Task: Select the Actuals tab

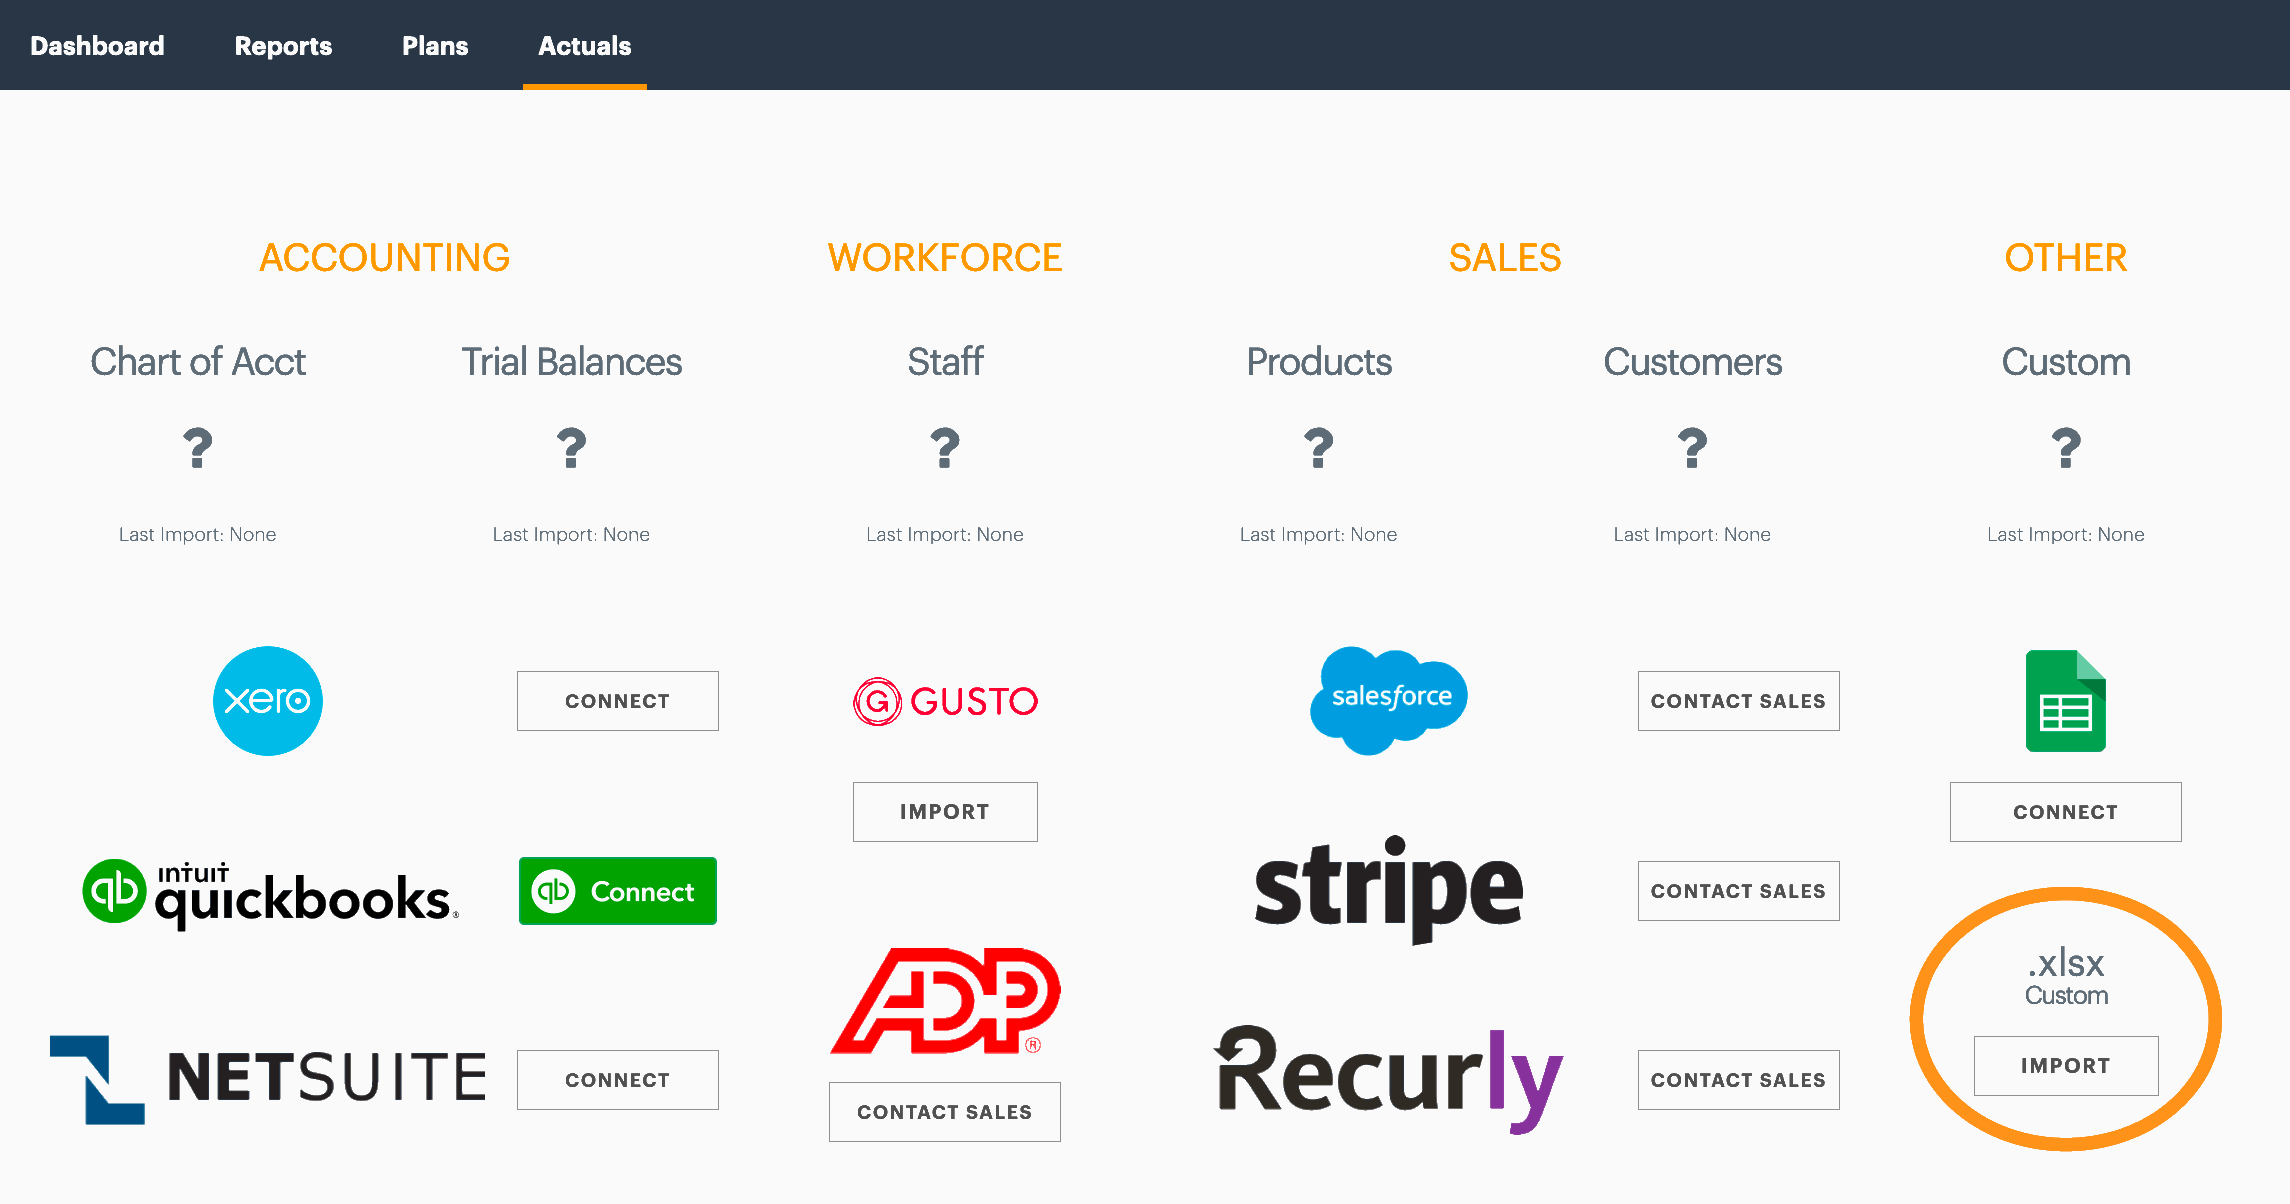Action: click(x=585, y=46)
